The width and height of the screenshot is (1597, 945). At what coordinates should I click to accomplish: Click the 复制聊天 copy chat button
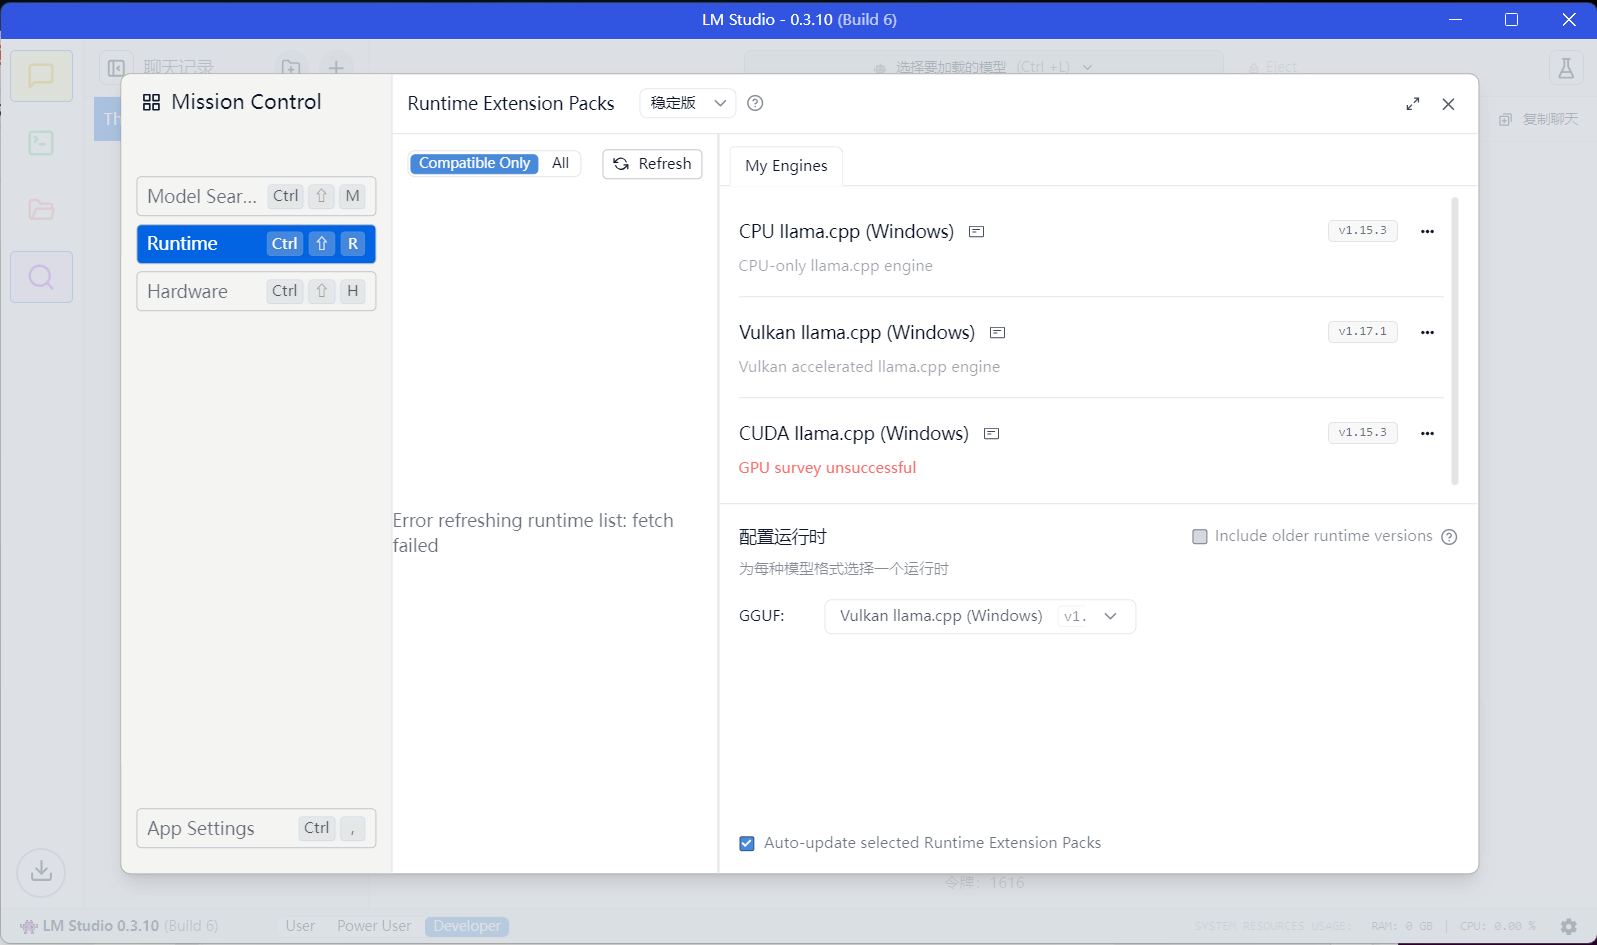pos(1539,119)
